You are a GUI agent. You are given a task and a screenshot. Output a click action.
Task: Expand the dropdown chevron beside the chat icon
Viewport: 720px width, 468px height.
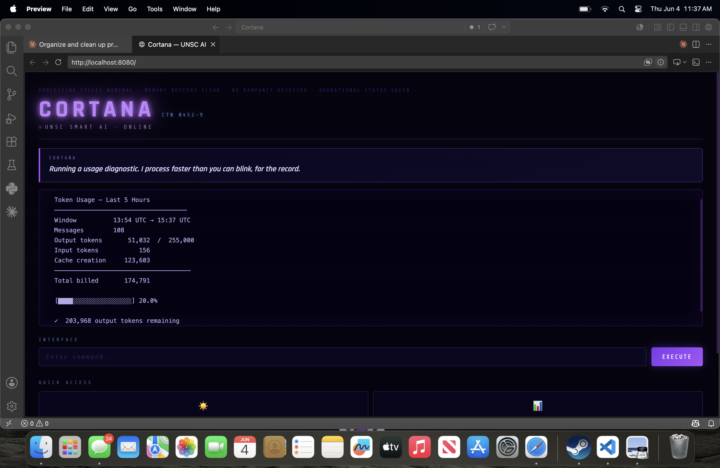(504, 27)
